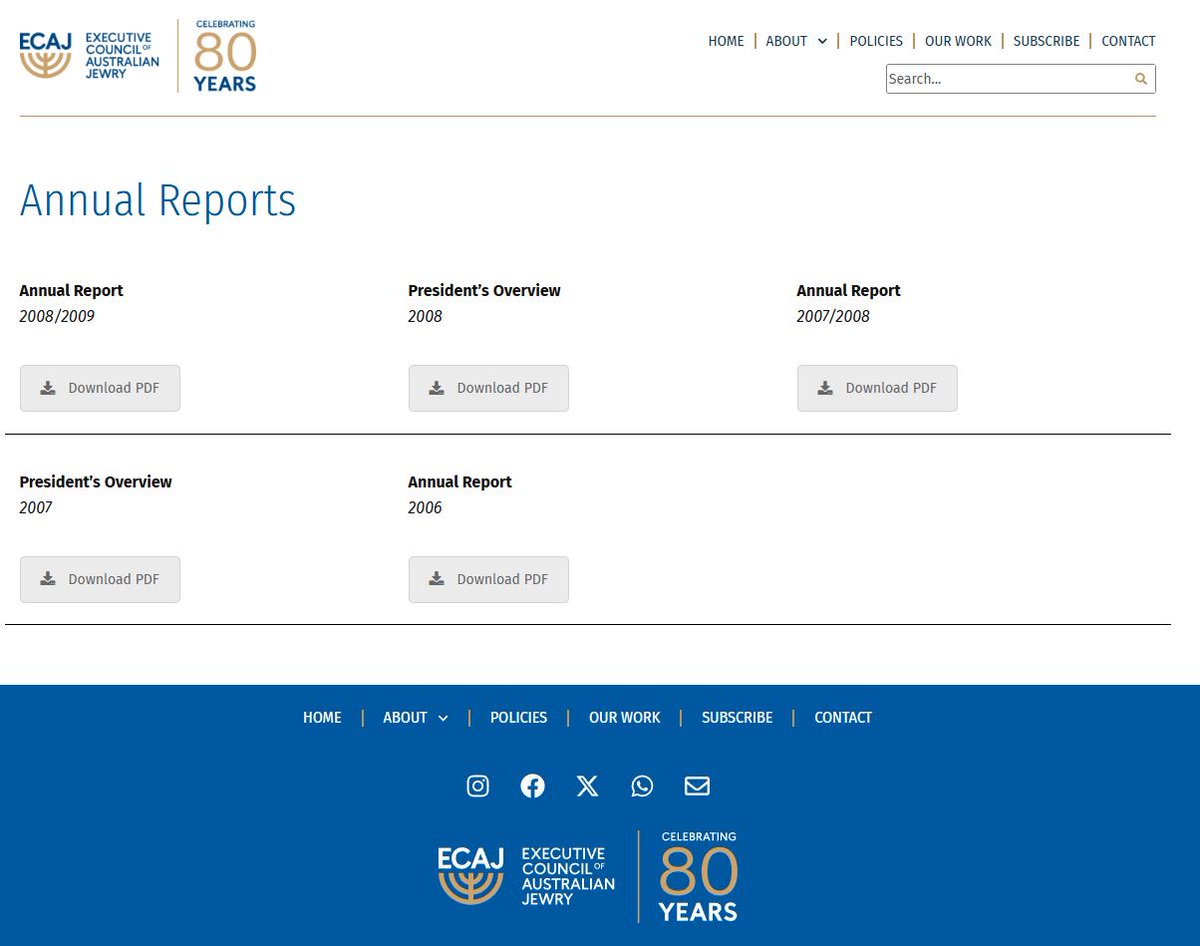Open footer ECAJ 80 Years logo
Viewport: 1200px width, 946px height.
coord(588,876)
